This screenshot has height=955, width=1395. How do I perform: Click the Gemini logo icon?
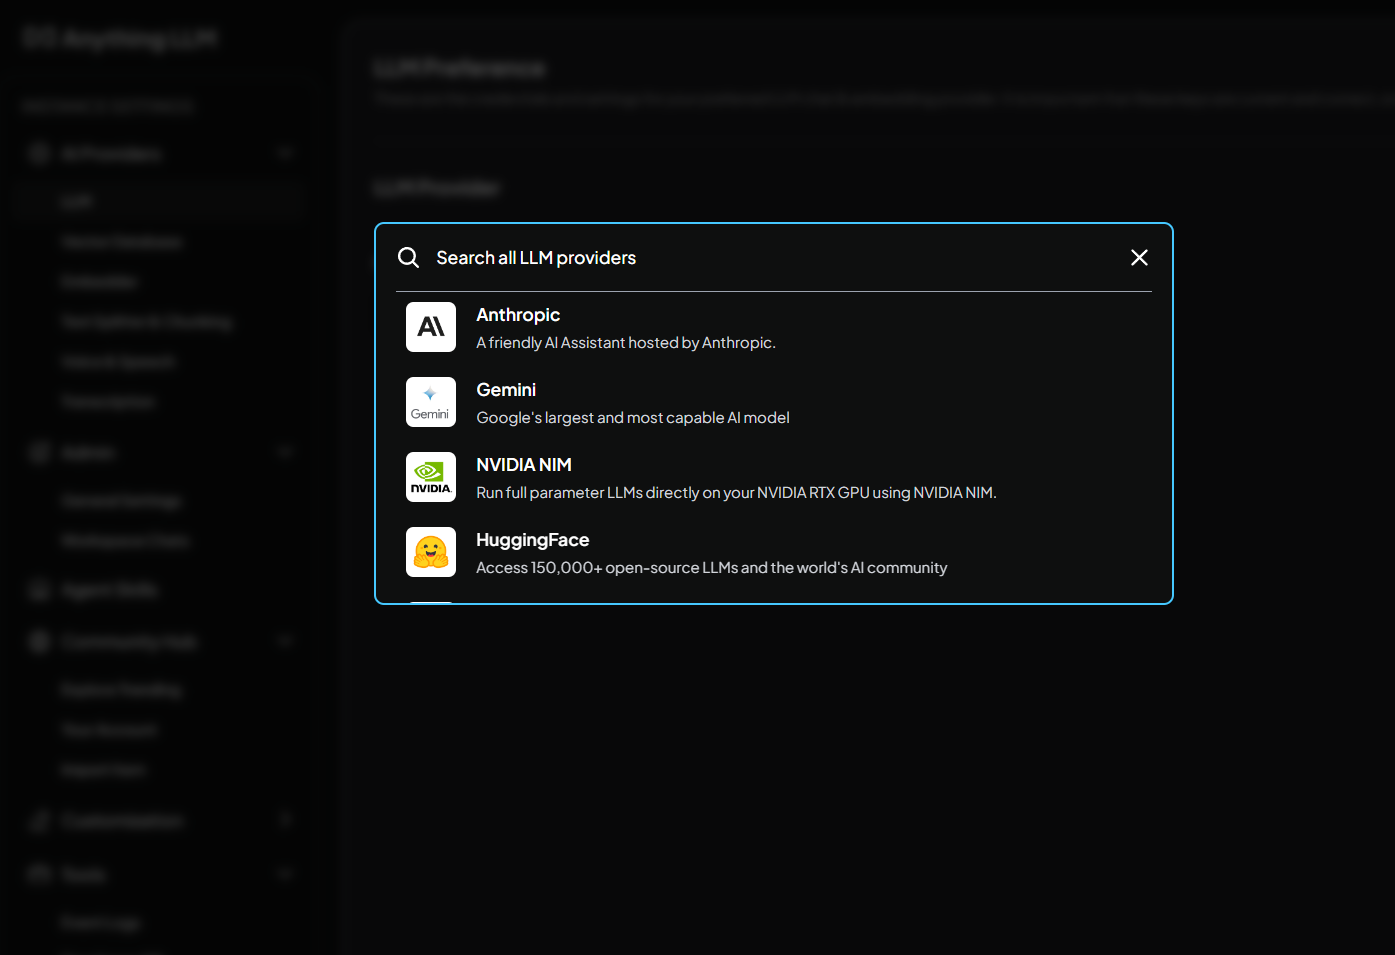coord(431,402)
